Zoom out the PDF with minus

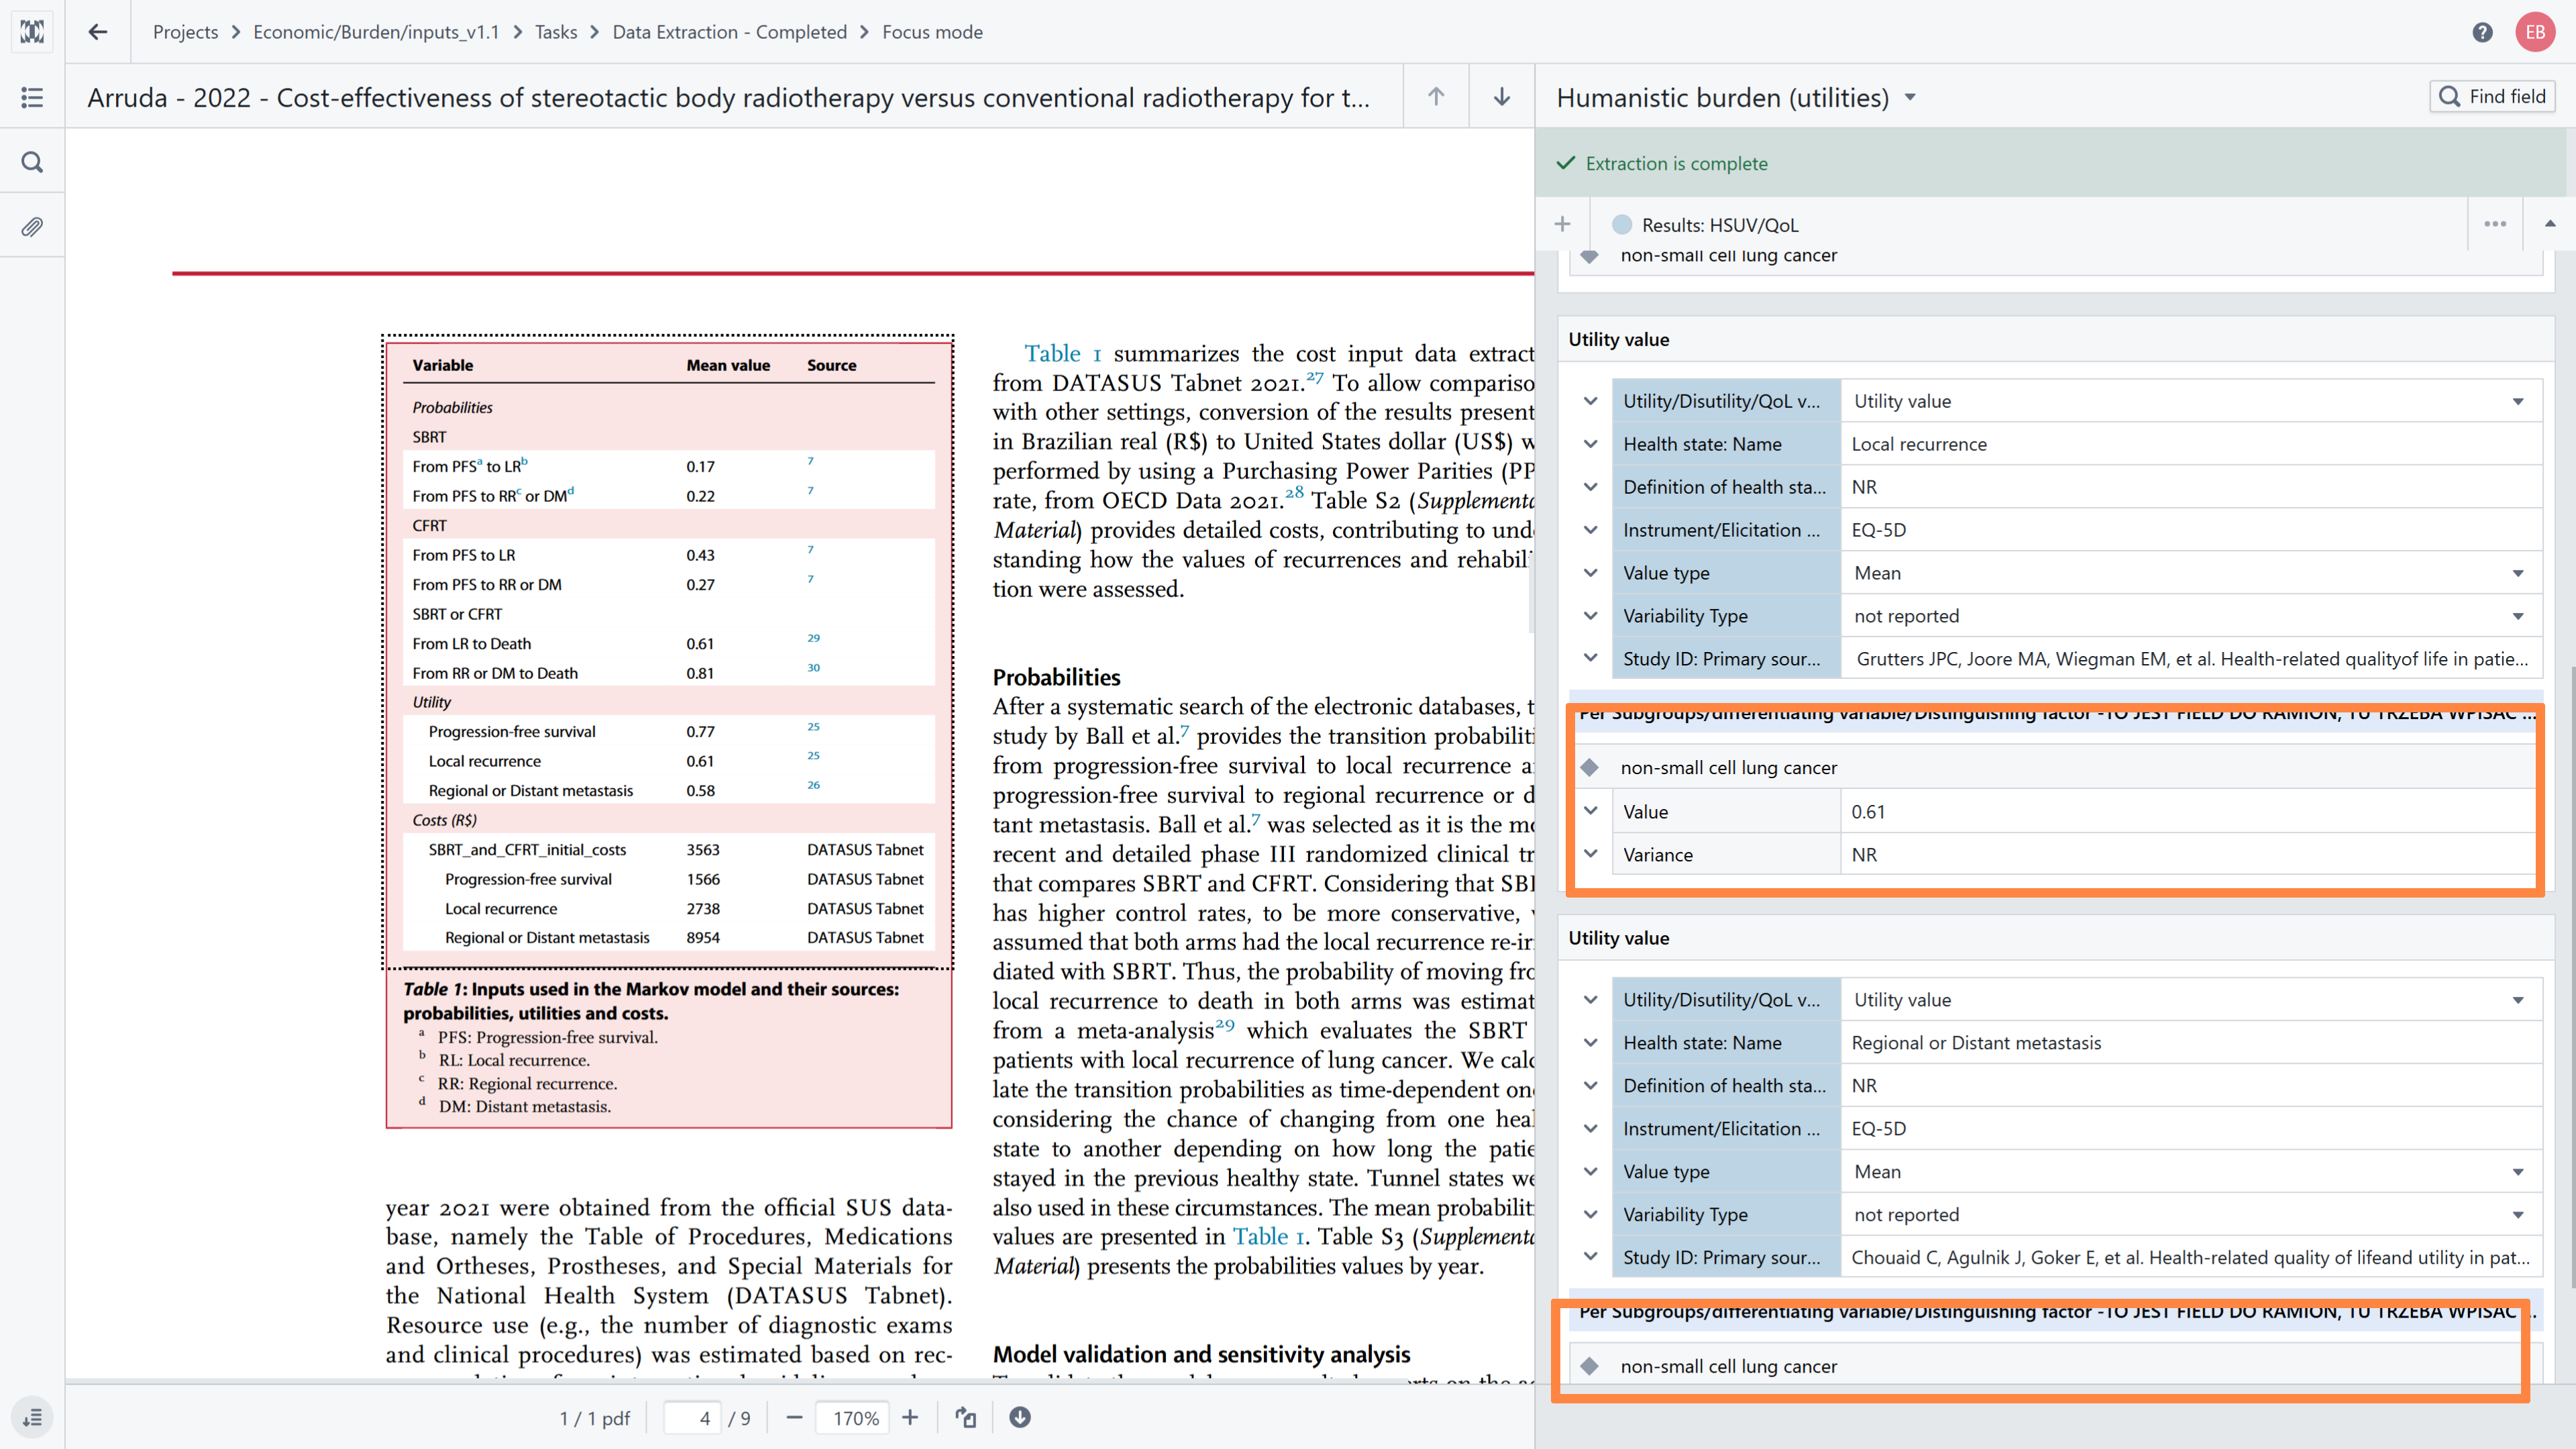point(794,1417)
